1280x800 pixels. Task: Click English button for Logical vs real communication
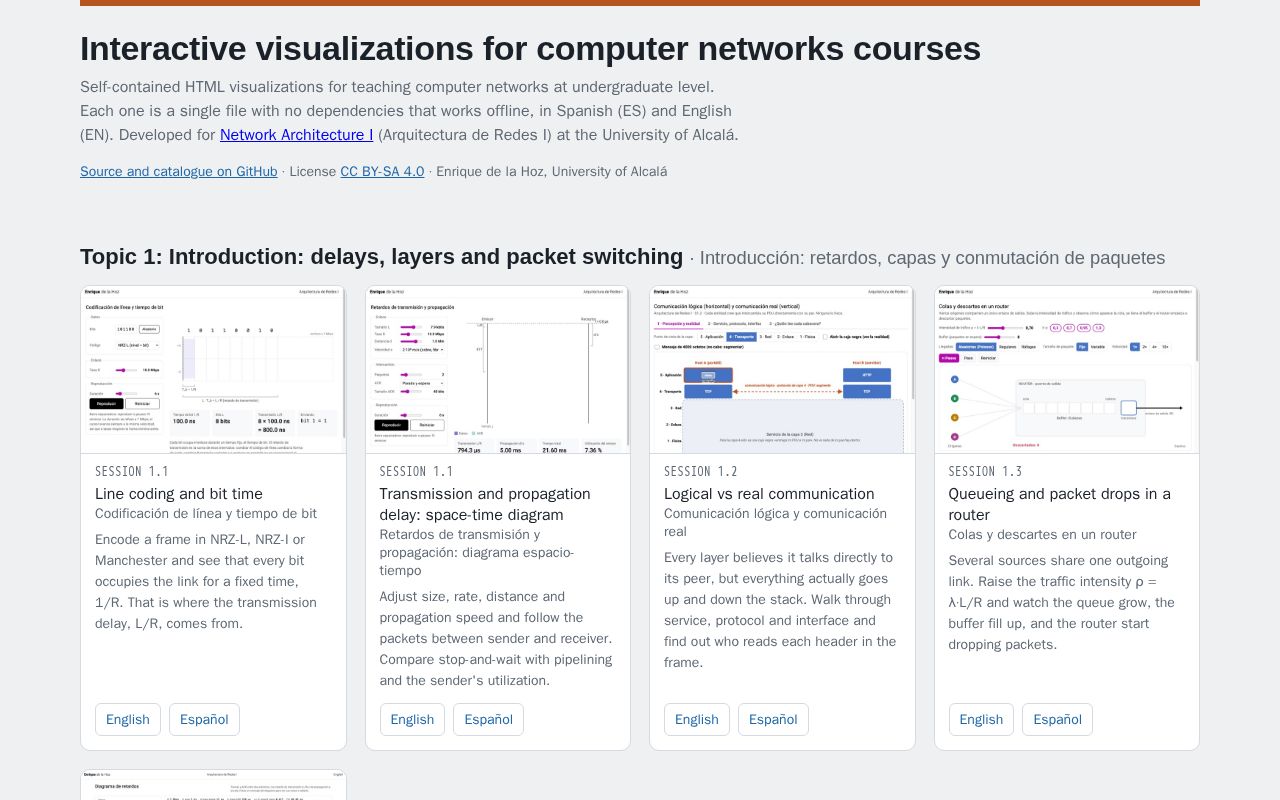tap(697, 719)
